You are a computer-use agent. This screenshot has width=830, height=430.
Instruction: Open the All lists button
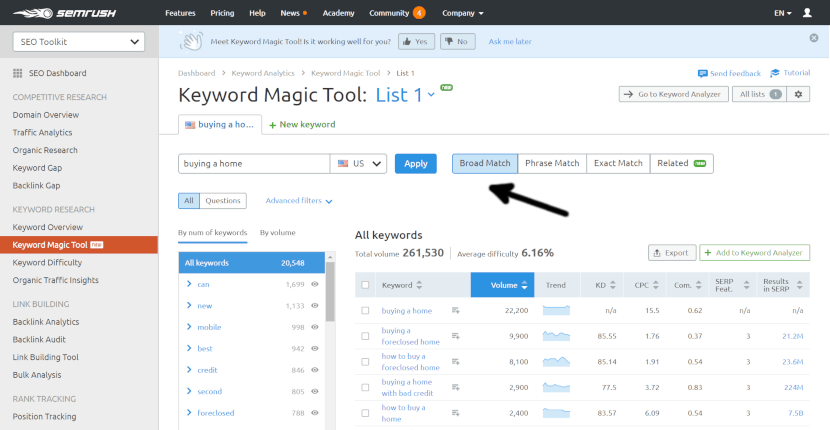click(x=759, y=94)
